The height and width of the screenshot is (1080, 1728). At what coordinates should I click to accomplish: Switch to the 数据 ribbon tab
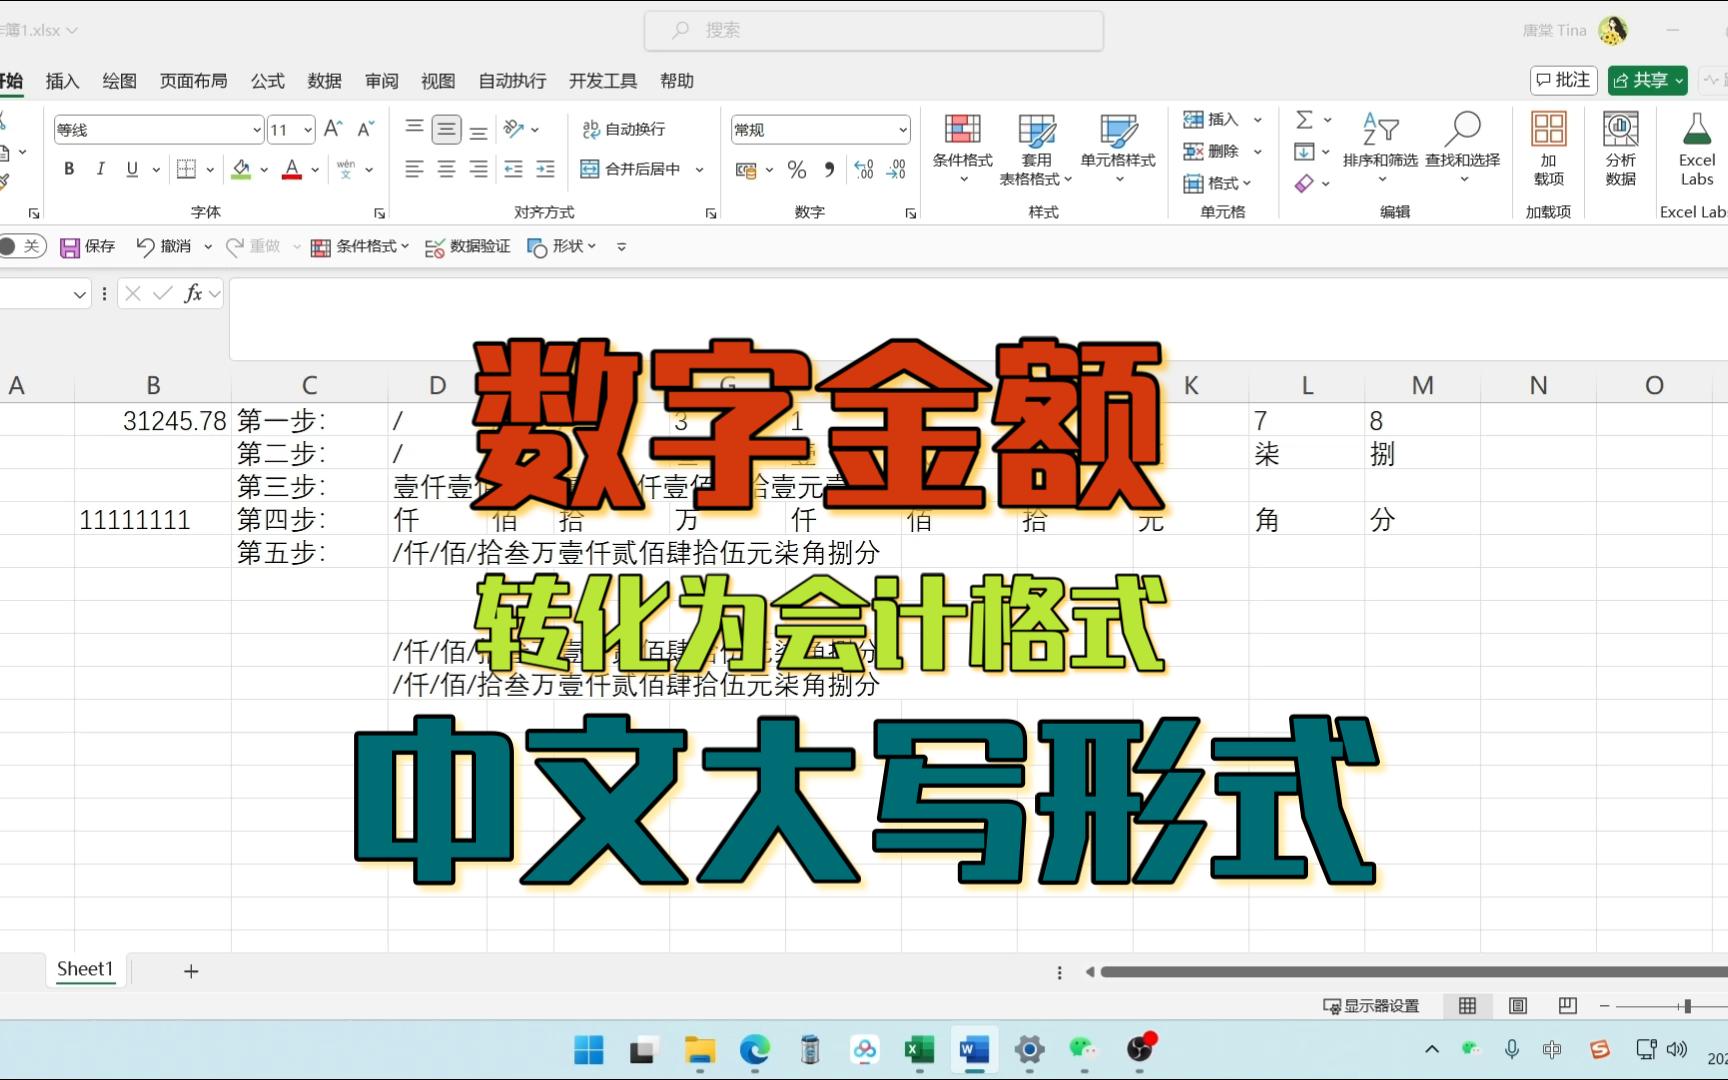tap(324, 81)
